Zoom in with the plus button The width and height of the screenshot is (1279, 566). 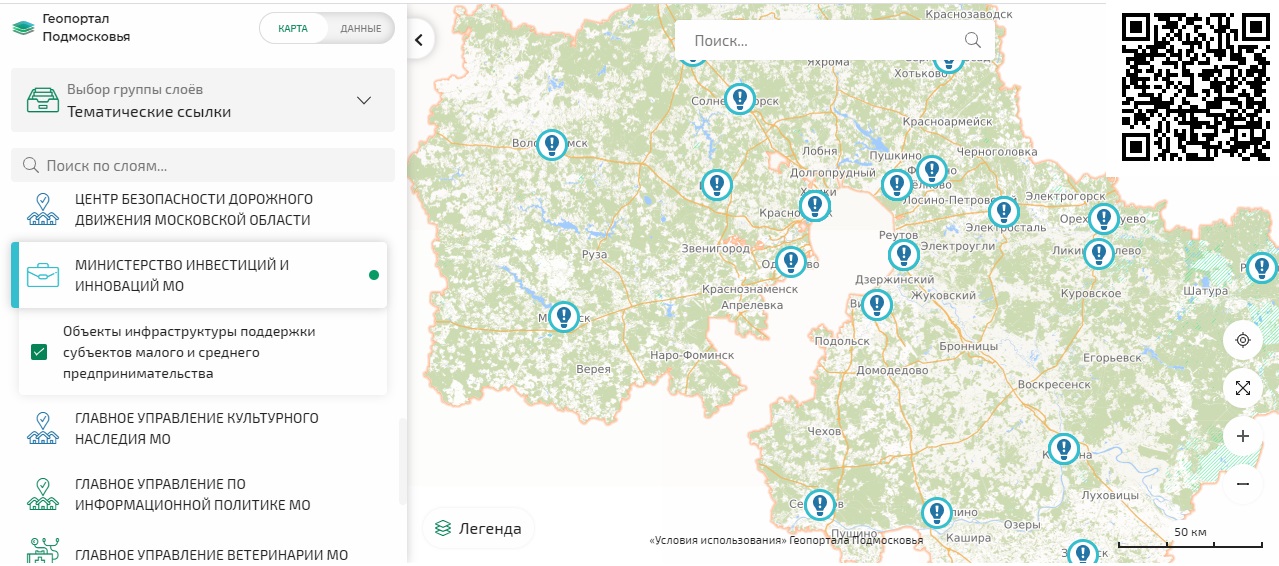pos(1243,436)
